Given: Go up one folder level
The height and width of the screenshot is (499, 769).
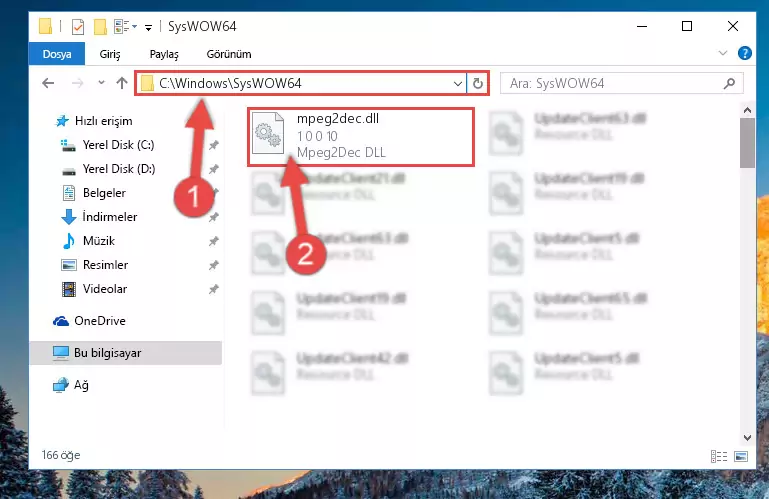Looking at the screenshot, I should pyautogui.click(x=122, y=83).
